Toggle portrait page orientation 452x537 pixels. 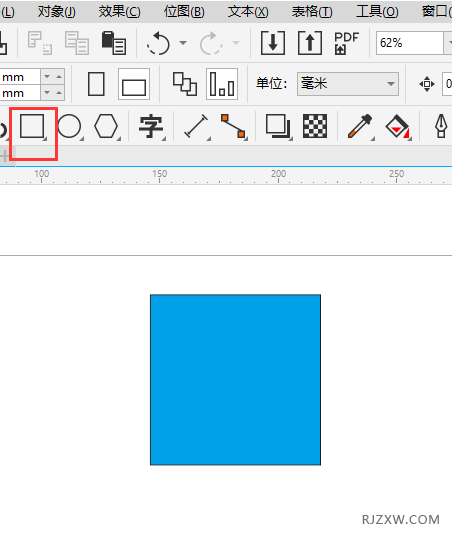point(96,84)
